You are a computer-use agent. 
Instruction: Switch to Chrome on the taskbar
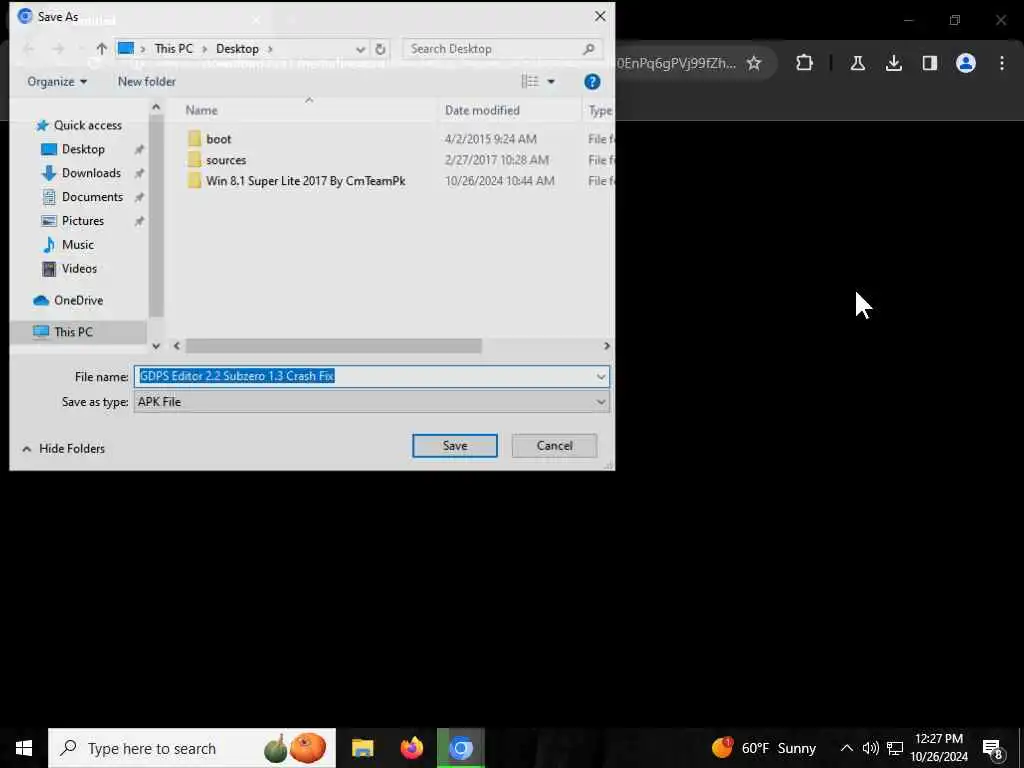tap(460, 748)
